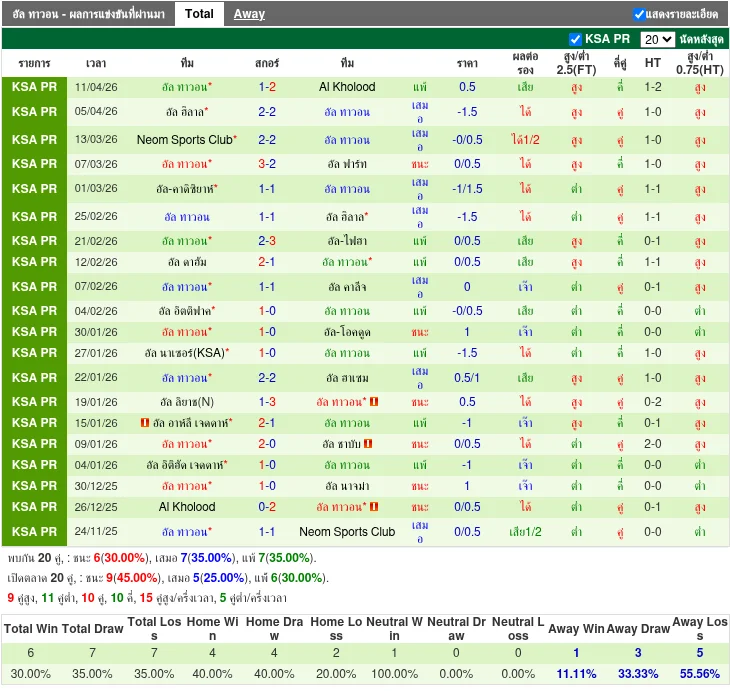Toggle the KSA PR league filter checkbox

click(x=575, y=39)
